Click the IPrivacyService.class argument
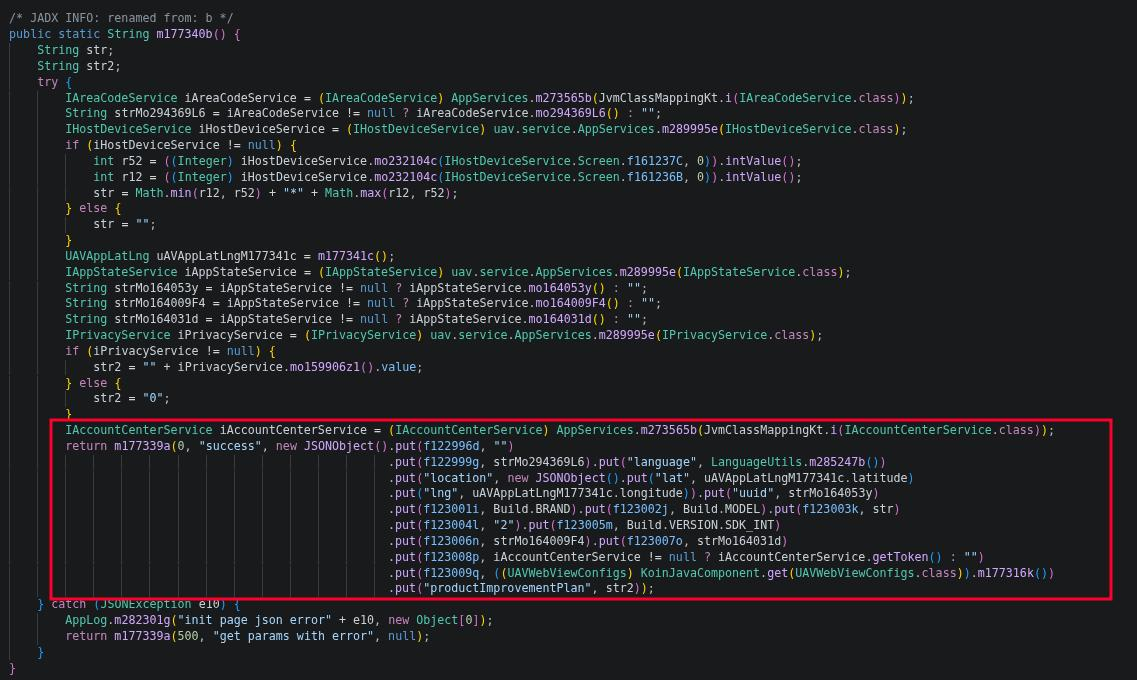This screenshot has width=1137, height=680. 735,335
